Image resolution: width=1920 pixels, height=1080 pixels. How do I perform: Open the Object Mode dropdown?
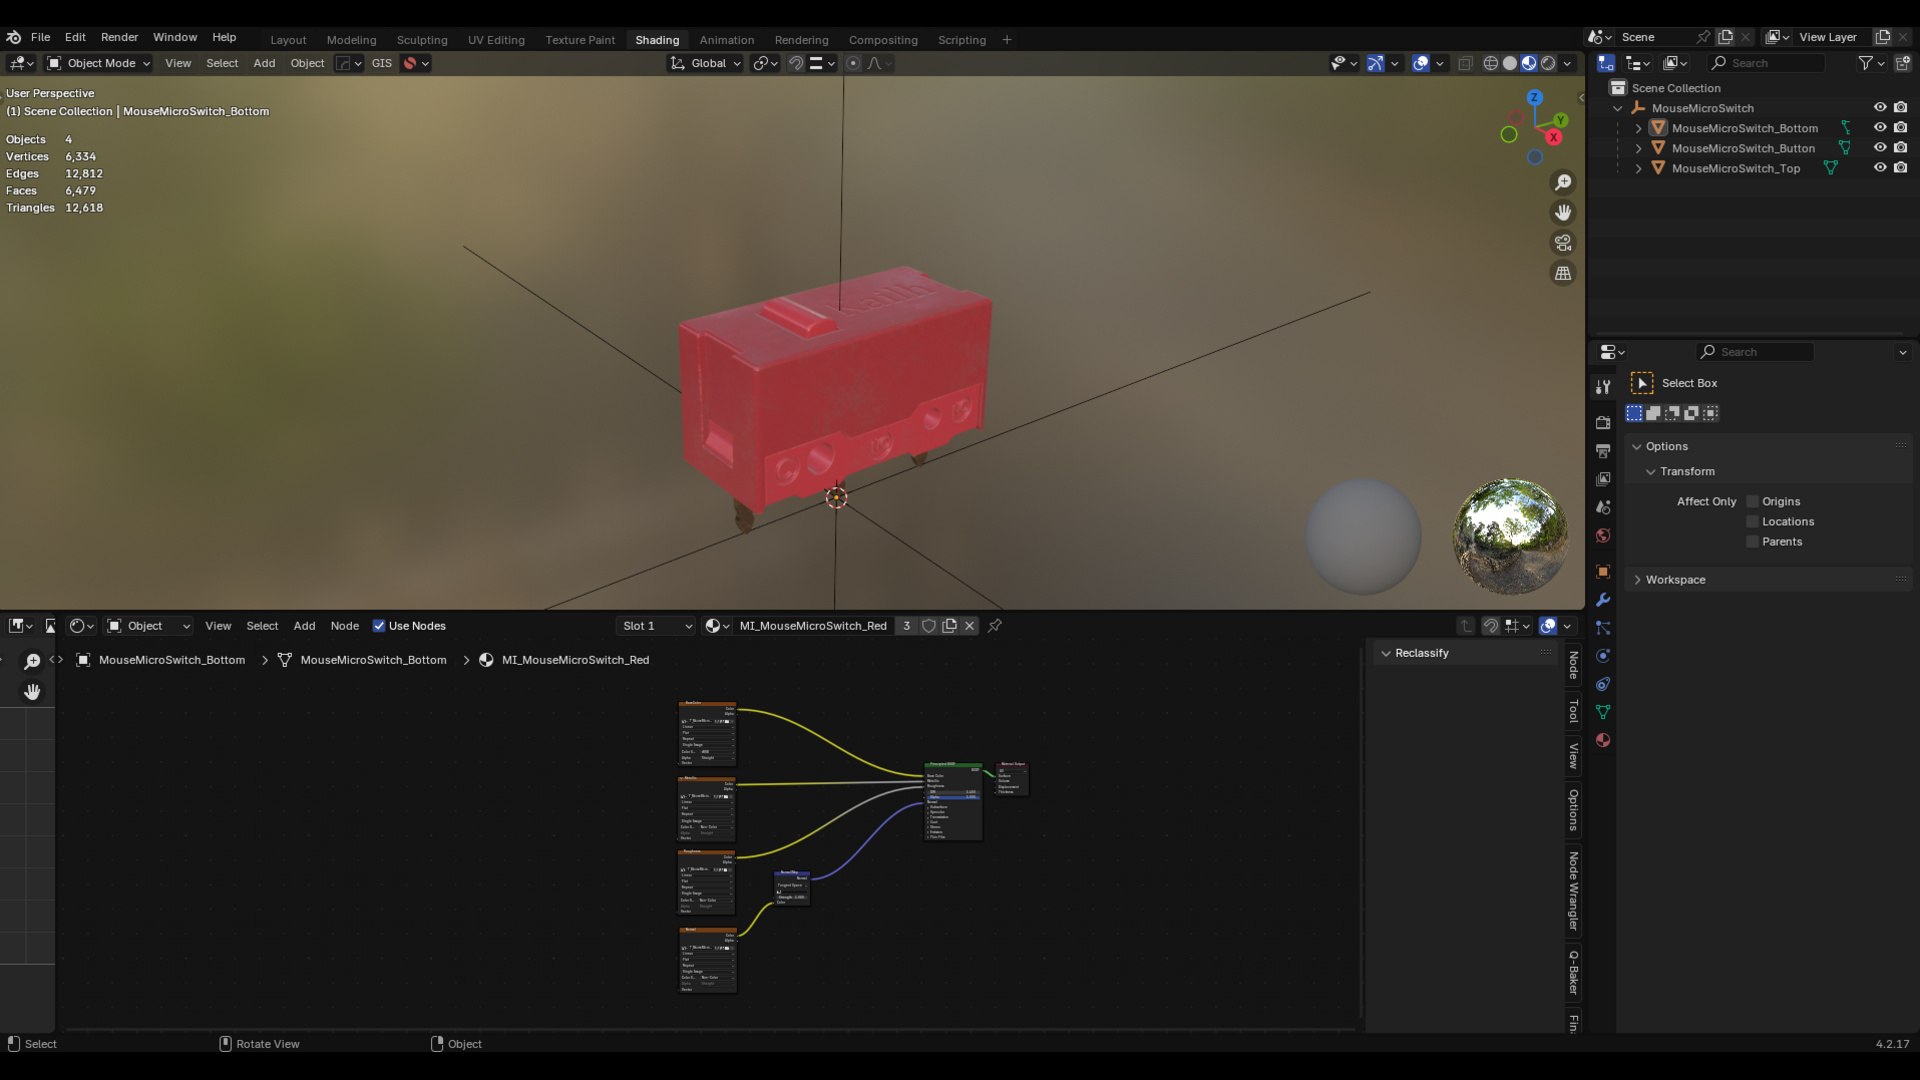(x=99, y=63)
